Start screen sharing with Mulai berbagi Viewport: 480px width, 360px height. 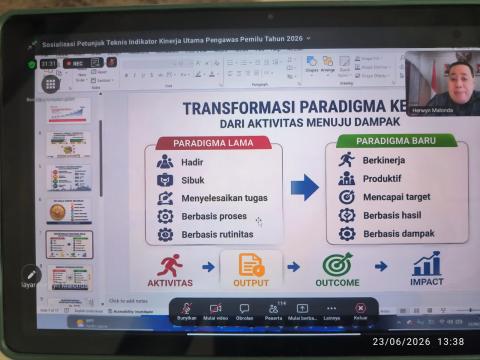[x=302, y=311]
